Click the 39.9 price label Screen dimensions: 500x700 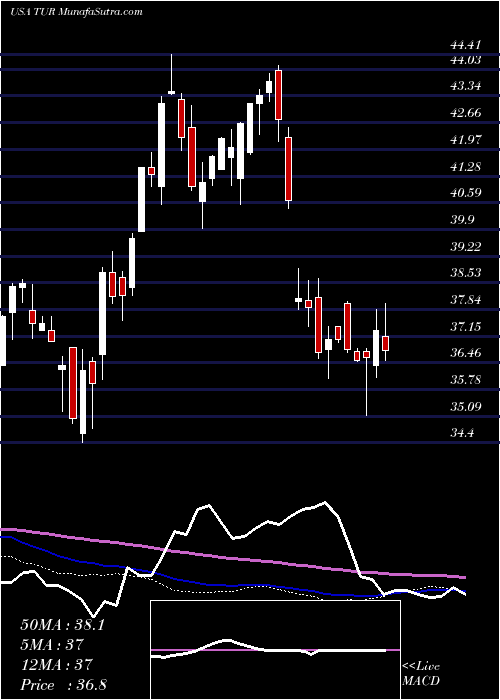462,220
